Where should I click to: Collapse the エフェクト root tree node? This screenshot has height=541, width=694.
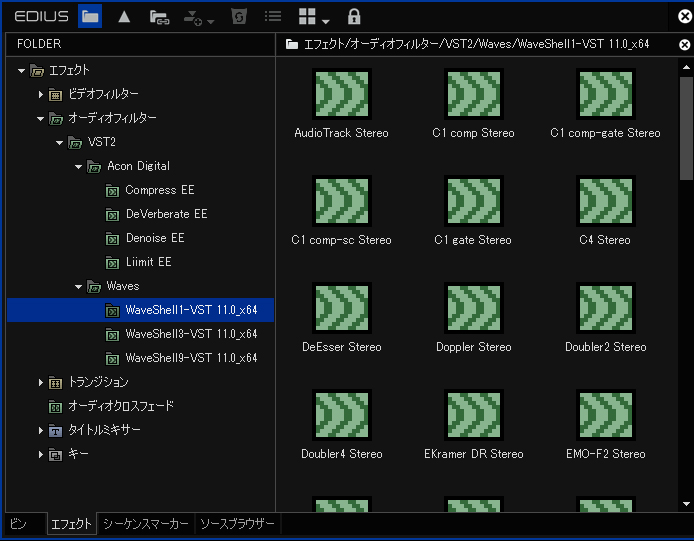pyautogui.click(x=21, y=70)
